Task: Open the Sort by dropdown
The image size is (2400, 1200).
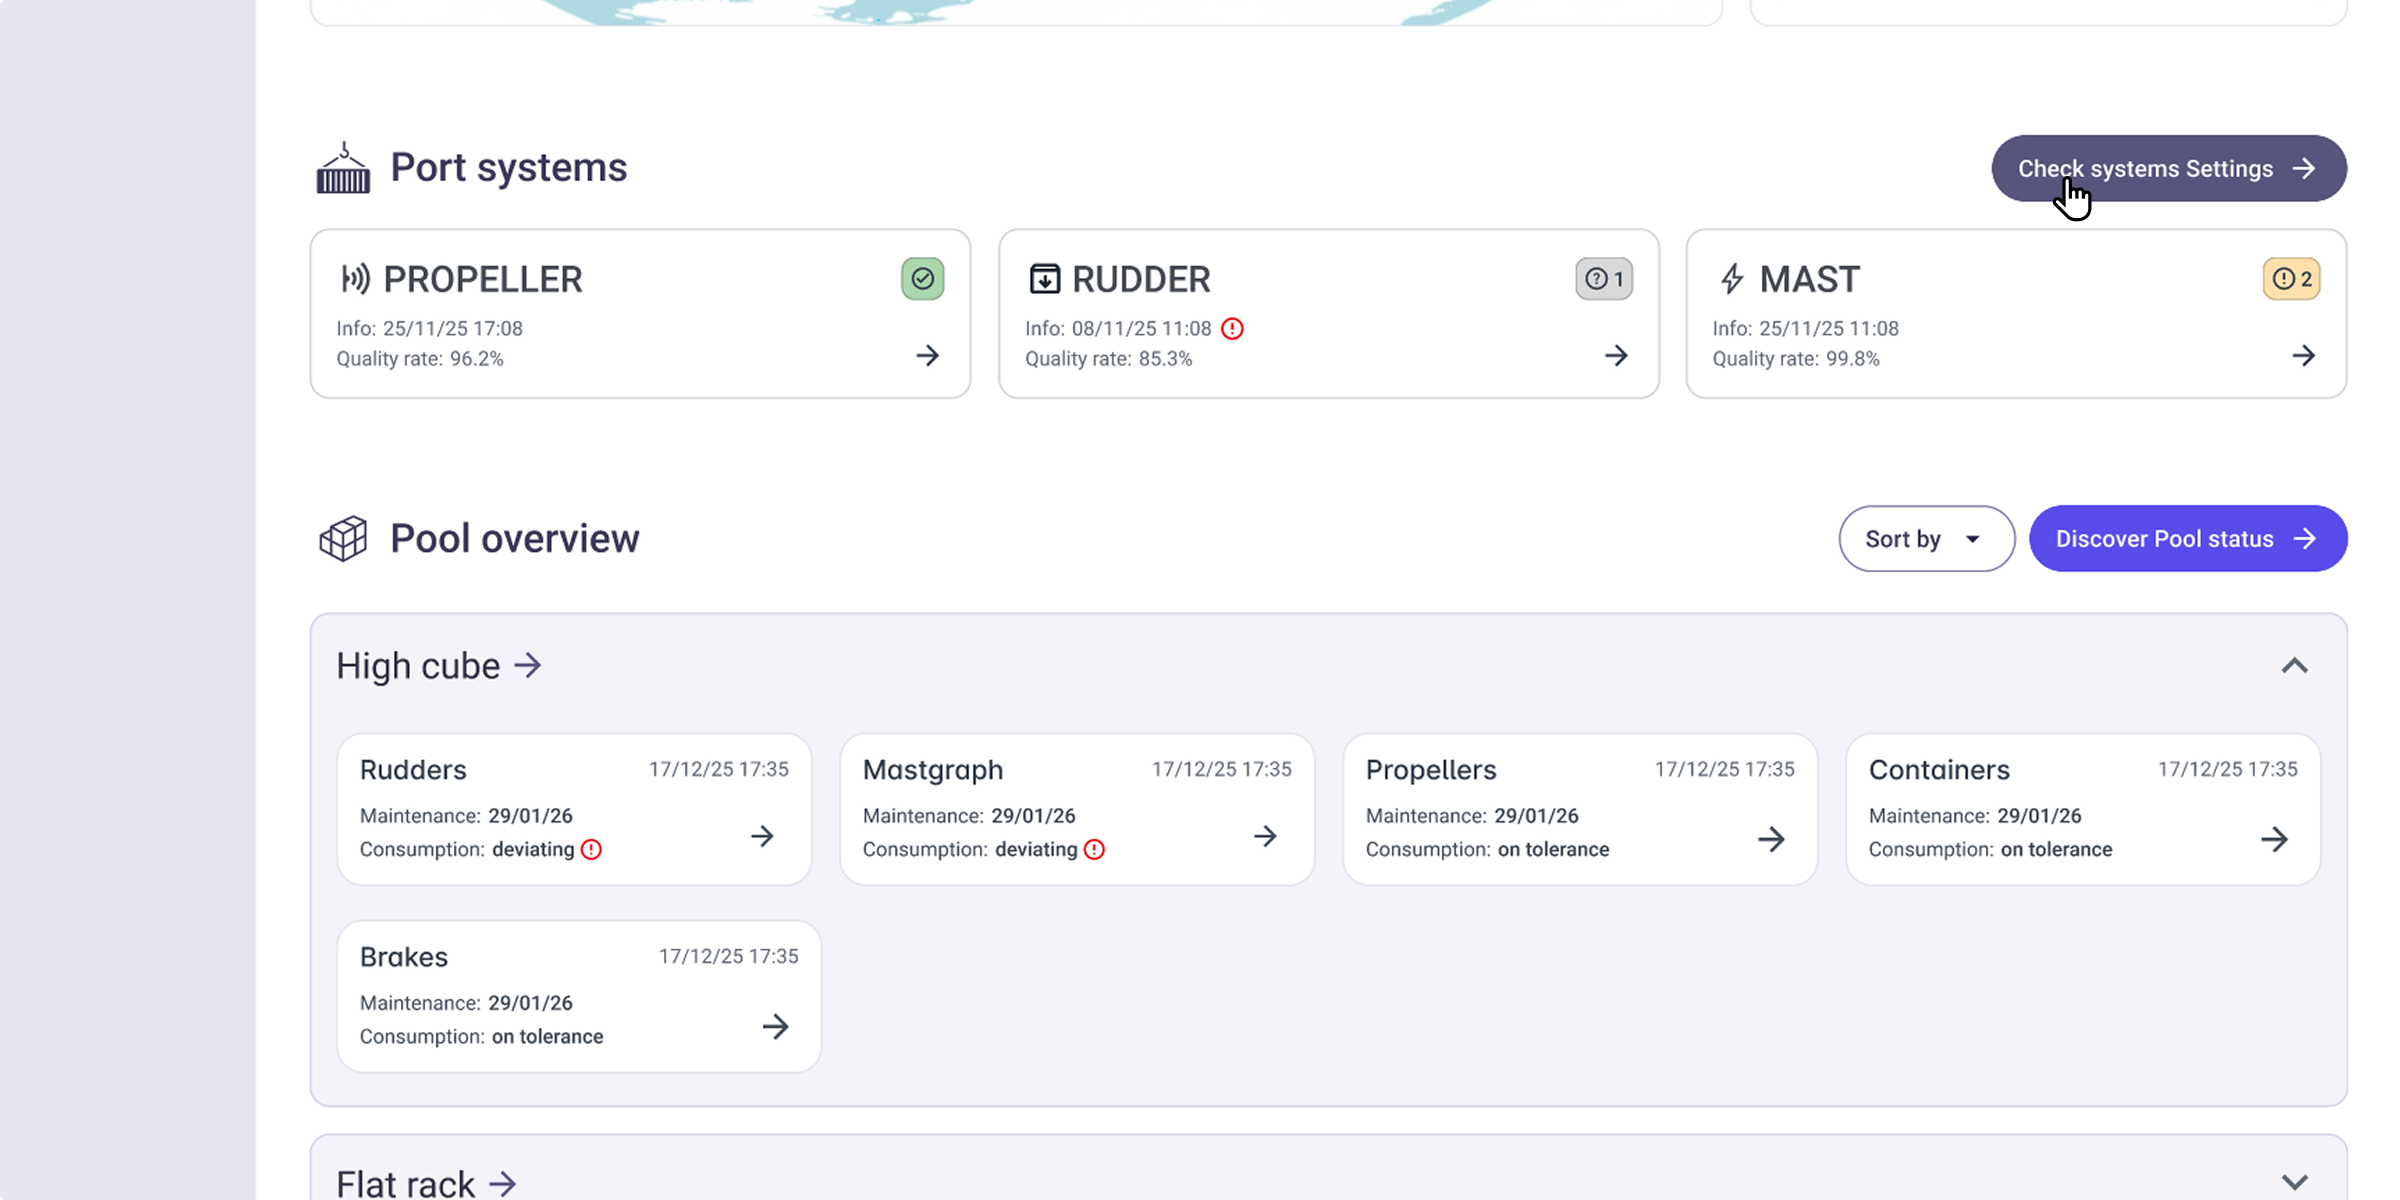Action: (1925, 538)
